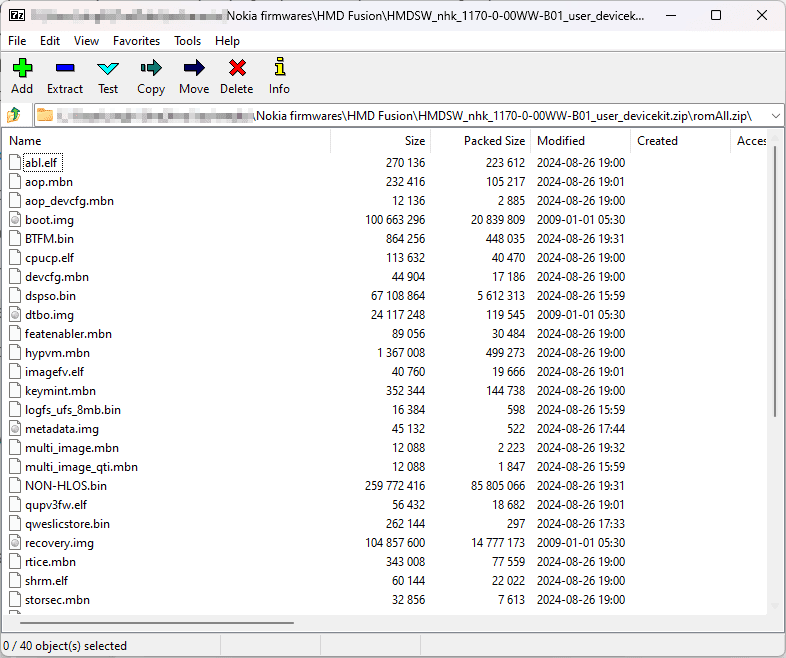Select the shrm.elf file icon
The width and height of the screenshot is (786, 658).
point(16,581)
